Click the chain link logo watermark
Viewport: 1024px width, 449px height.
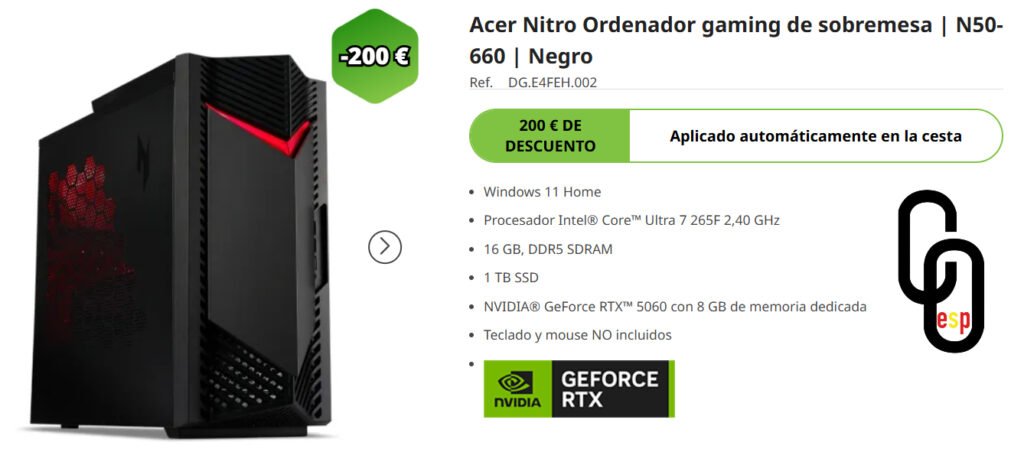coord(941,270)
